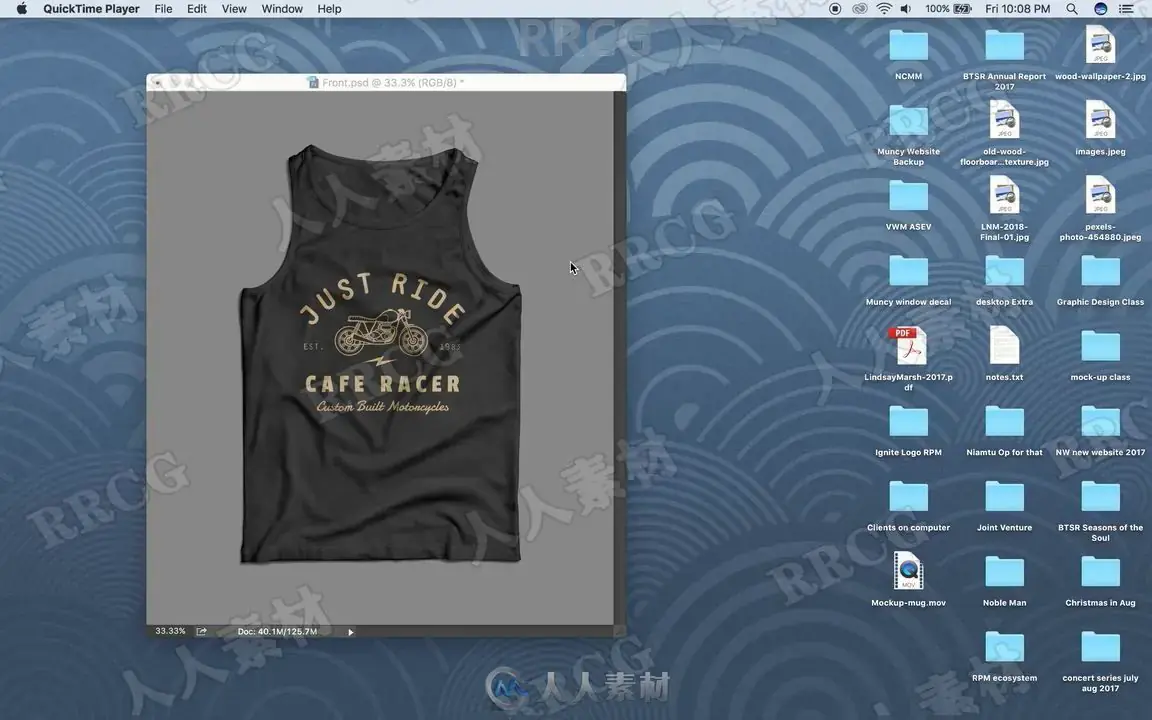The height and width of the screenshot is (720, 1152).
Task: Open the QuickTime Player menu
Action: (91, 9)
